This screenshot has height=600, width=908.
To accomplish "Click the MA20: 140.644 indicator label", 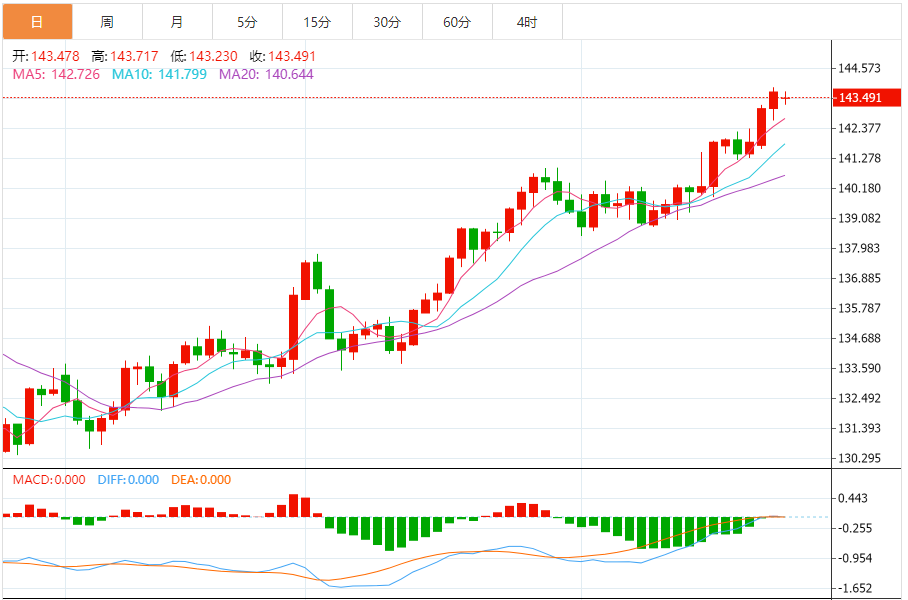I will click(266, 74).
